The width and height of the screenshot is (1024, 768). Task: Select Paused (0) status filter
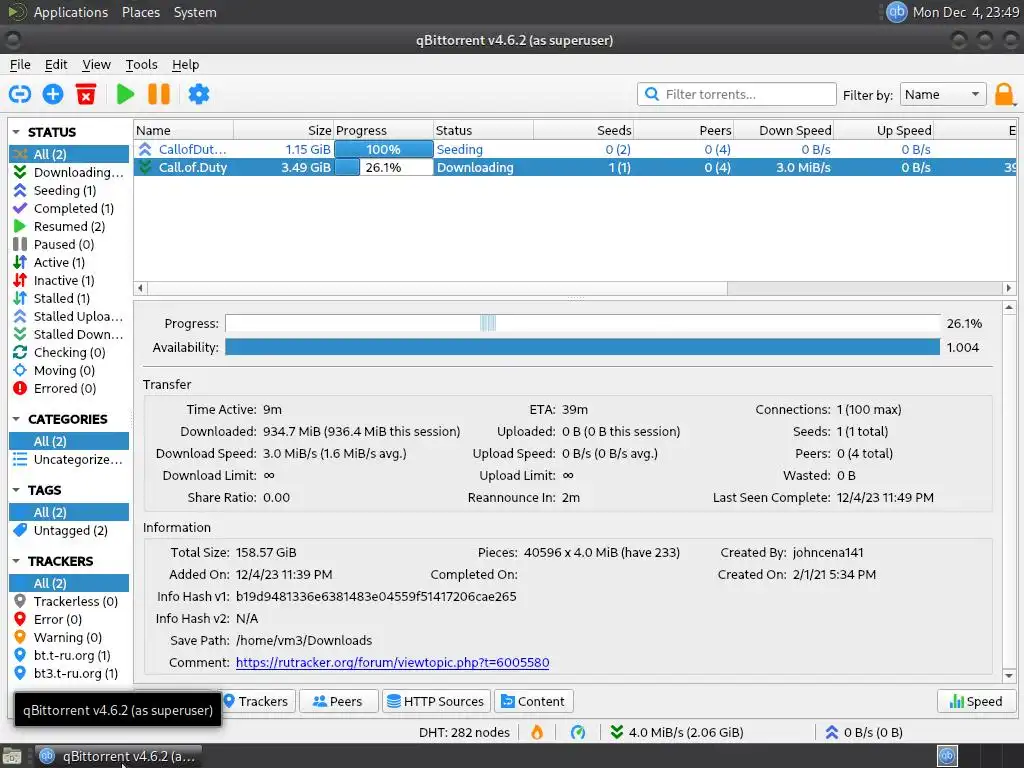click(x=69, y=244)
